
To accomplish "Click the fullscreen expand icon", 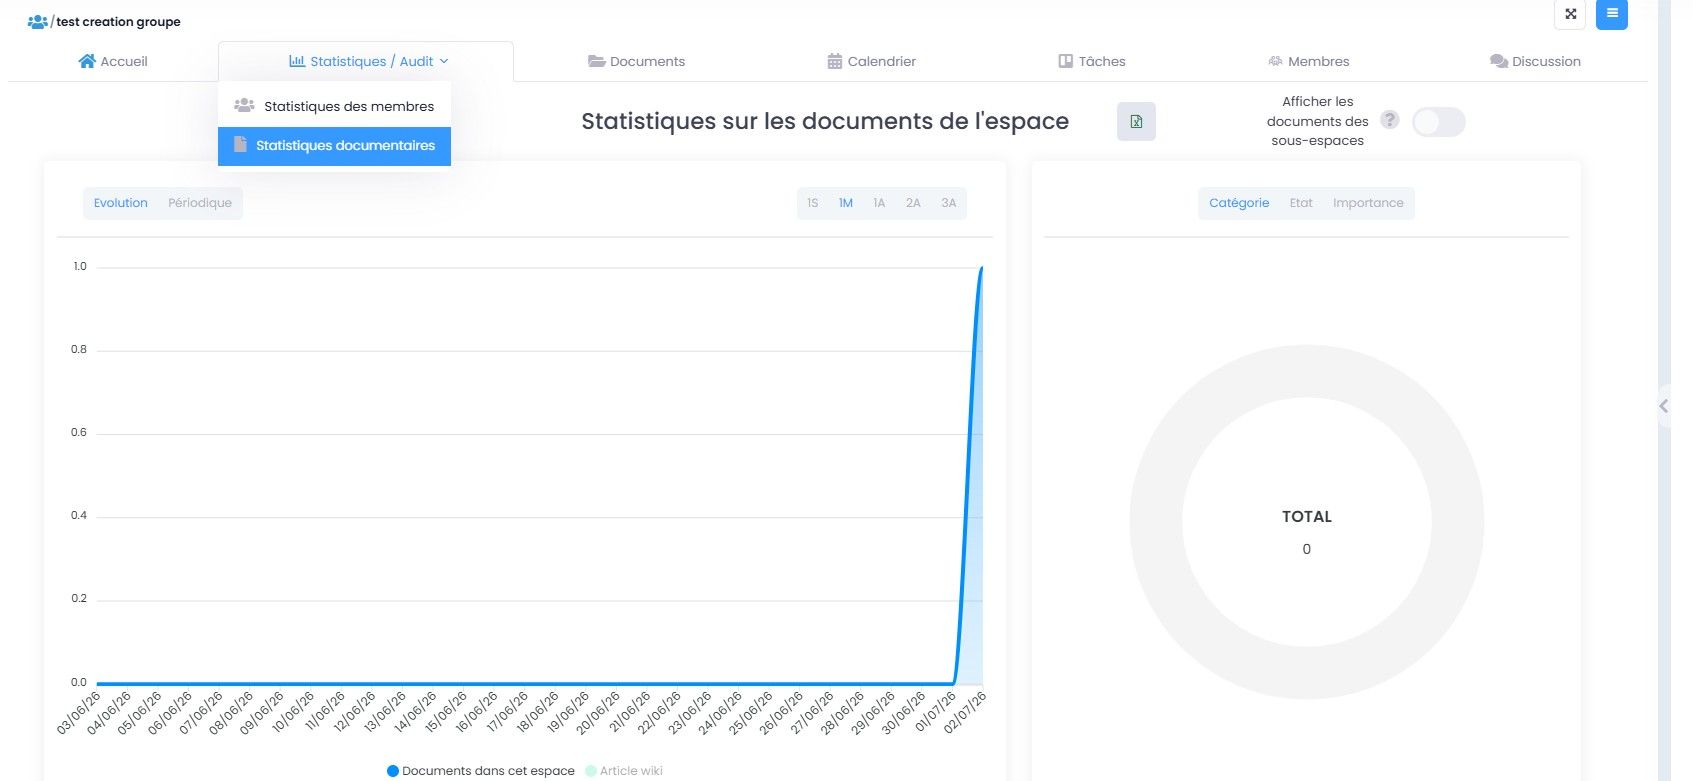I will click(1570, 14).
